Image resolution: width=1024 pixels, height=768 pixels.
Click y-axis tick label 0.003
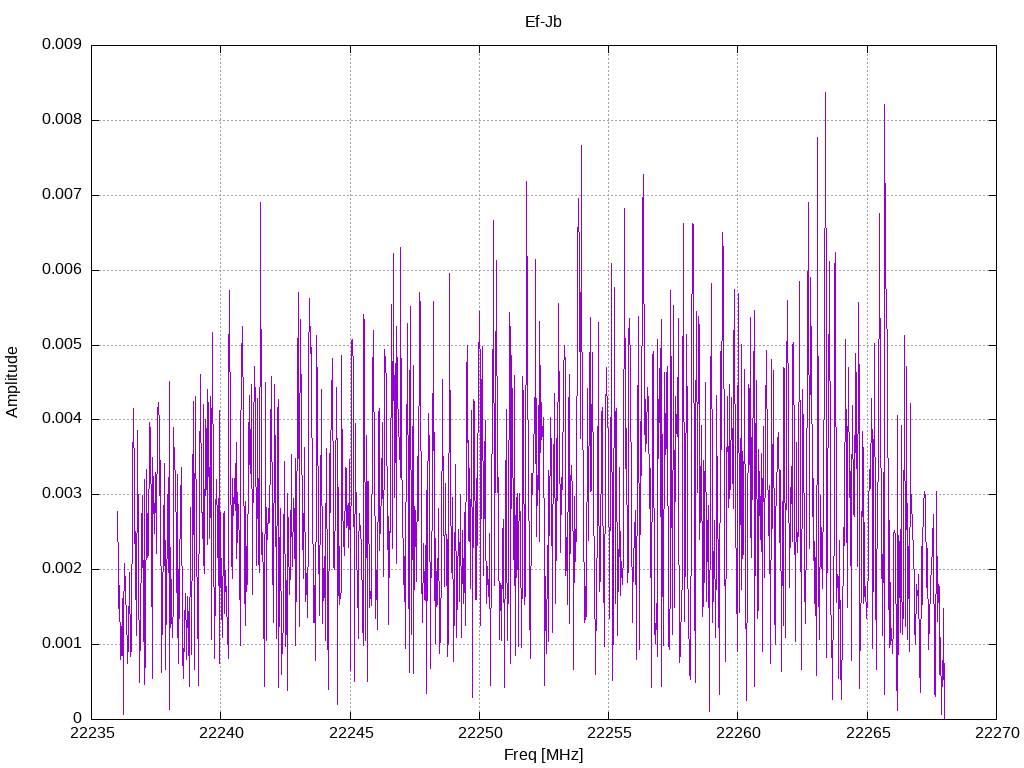62,494
